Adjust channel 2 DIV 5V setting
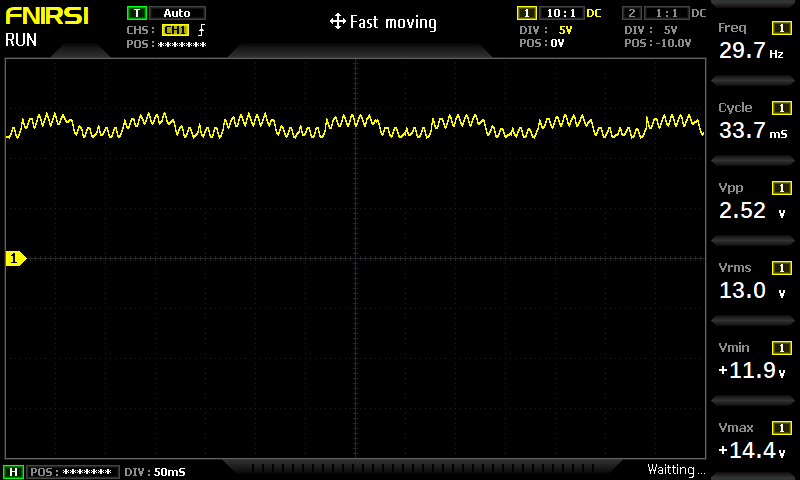The height and width of the screenshot is (480, 800). (651, 30)
